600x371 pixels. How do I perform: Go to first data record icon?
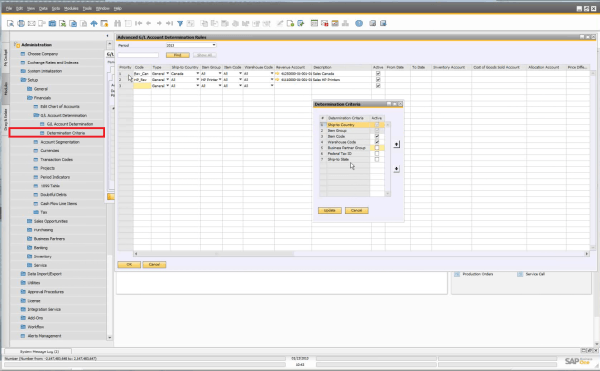(139, 23)
